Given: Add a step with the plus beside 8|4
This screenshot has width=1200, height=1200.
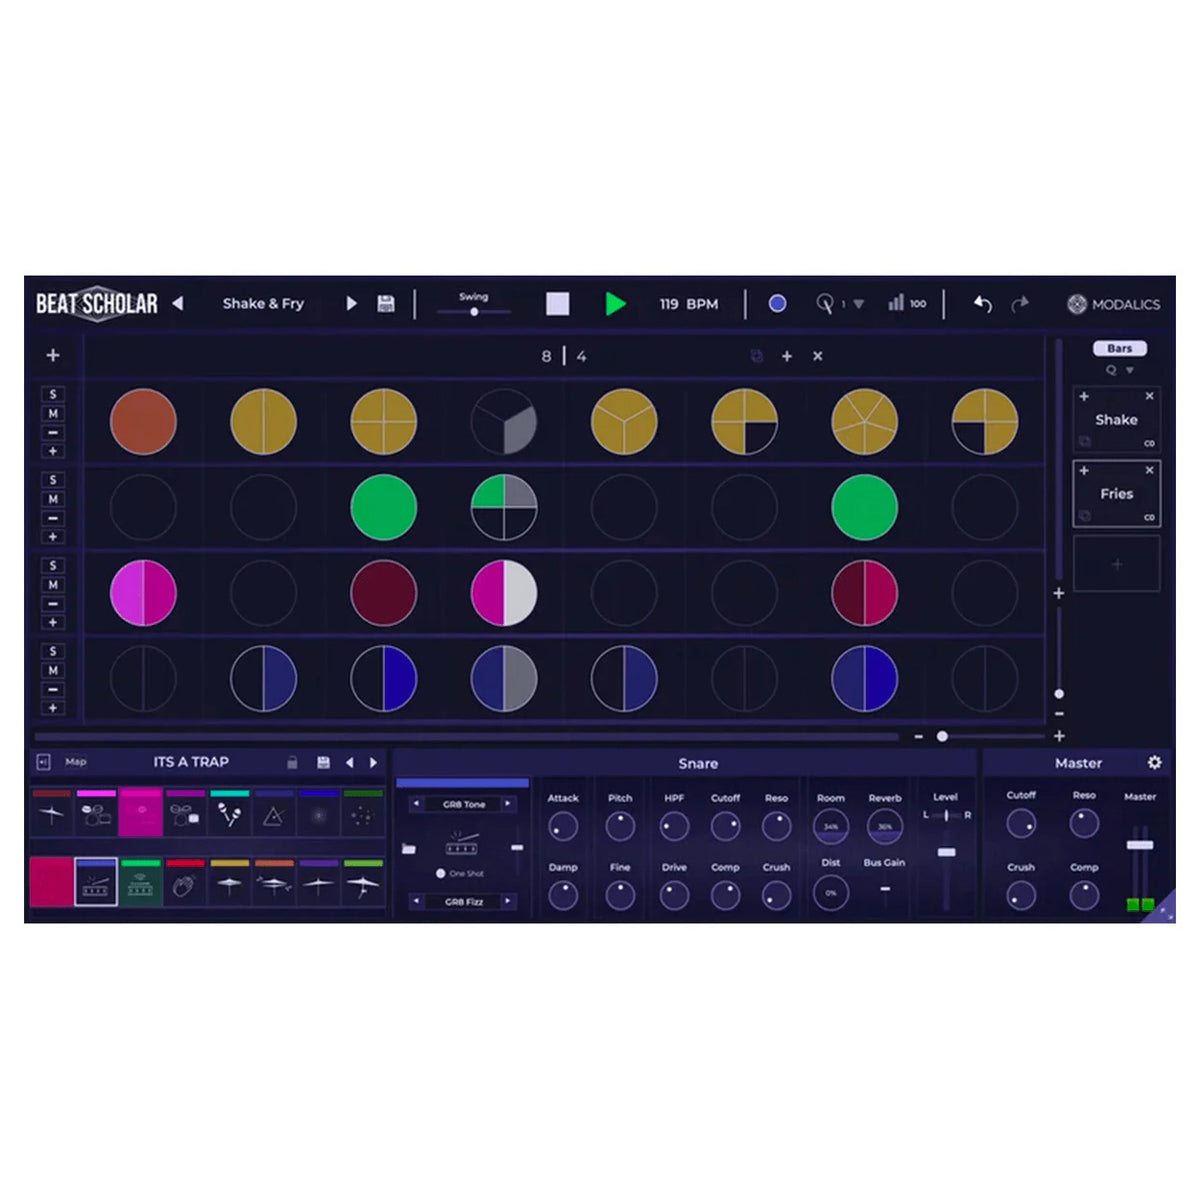Looking at the screenshot, I should pos(787,356).
